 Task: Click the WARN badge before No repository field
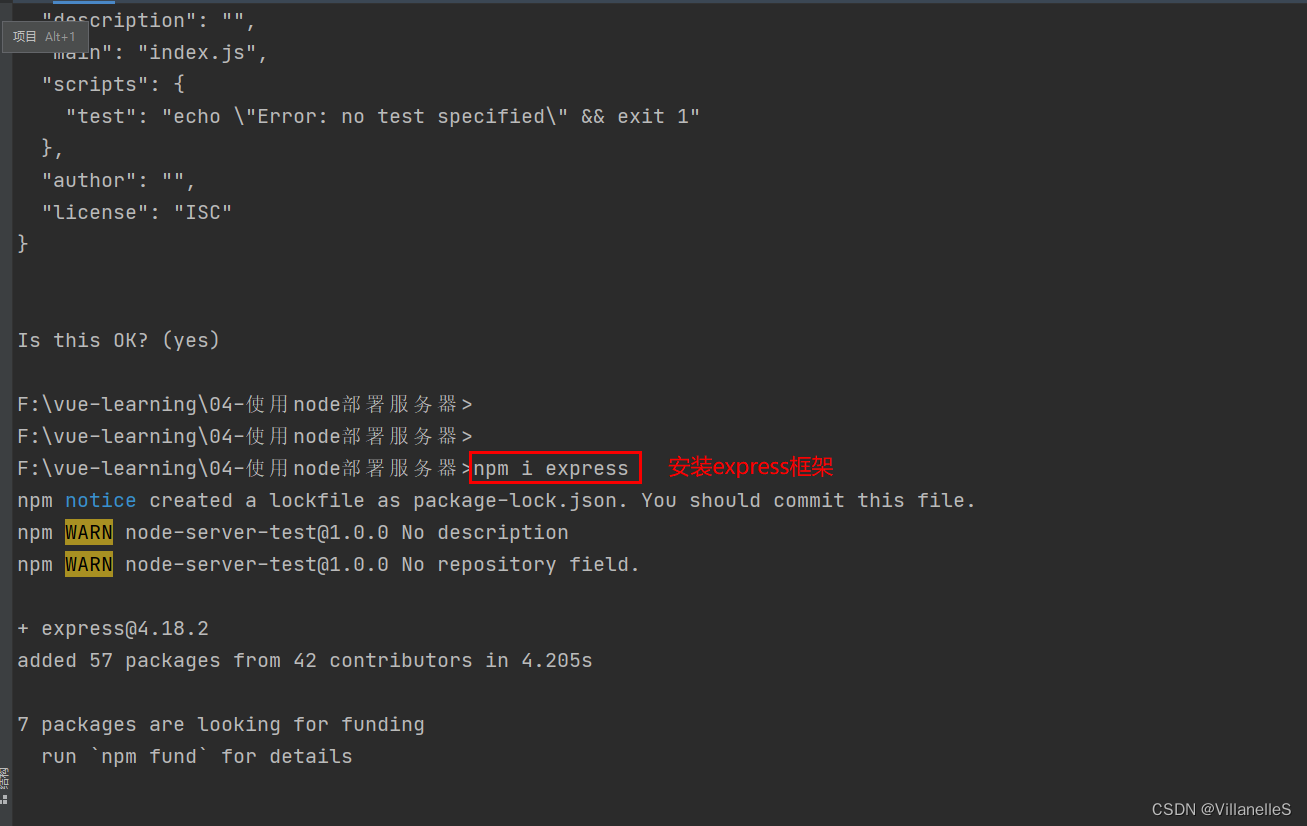[89, 564]
